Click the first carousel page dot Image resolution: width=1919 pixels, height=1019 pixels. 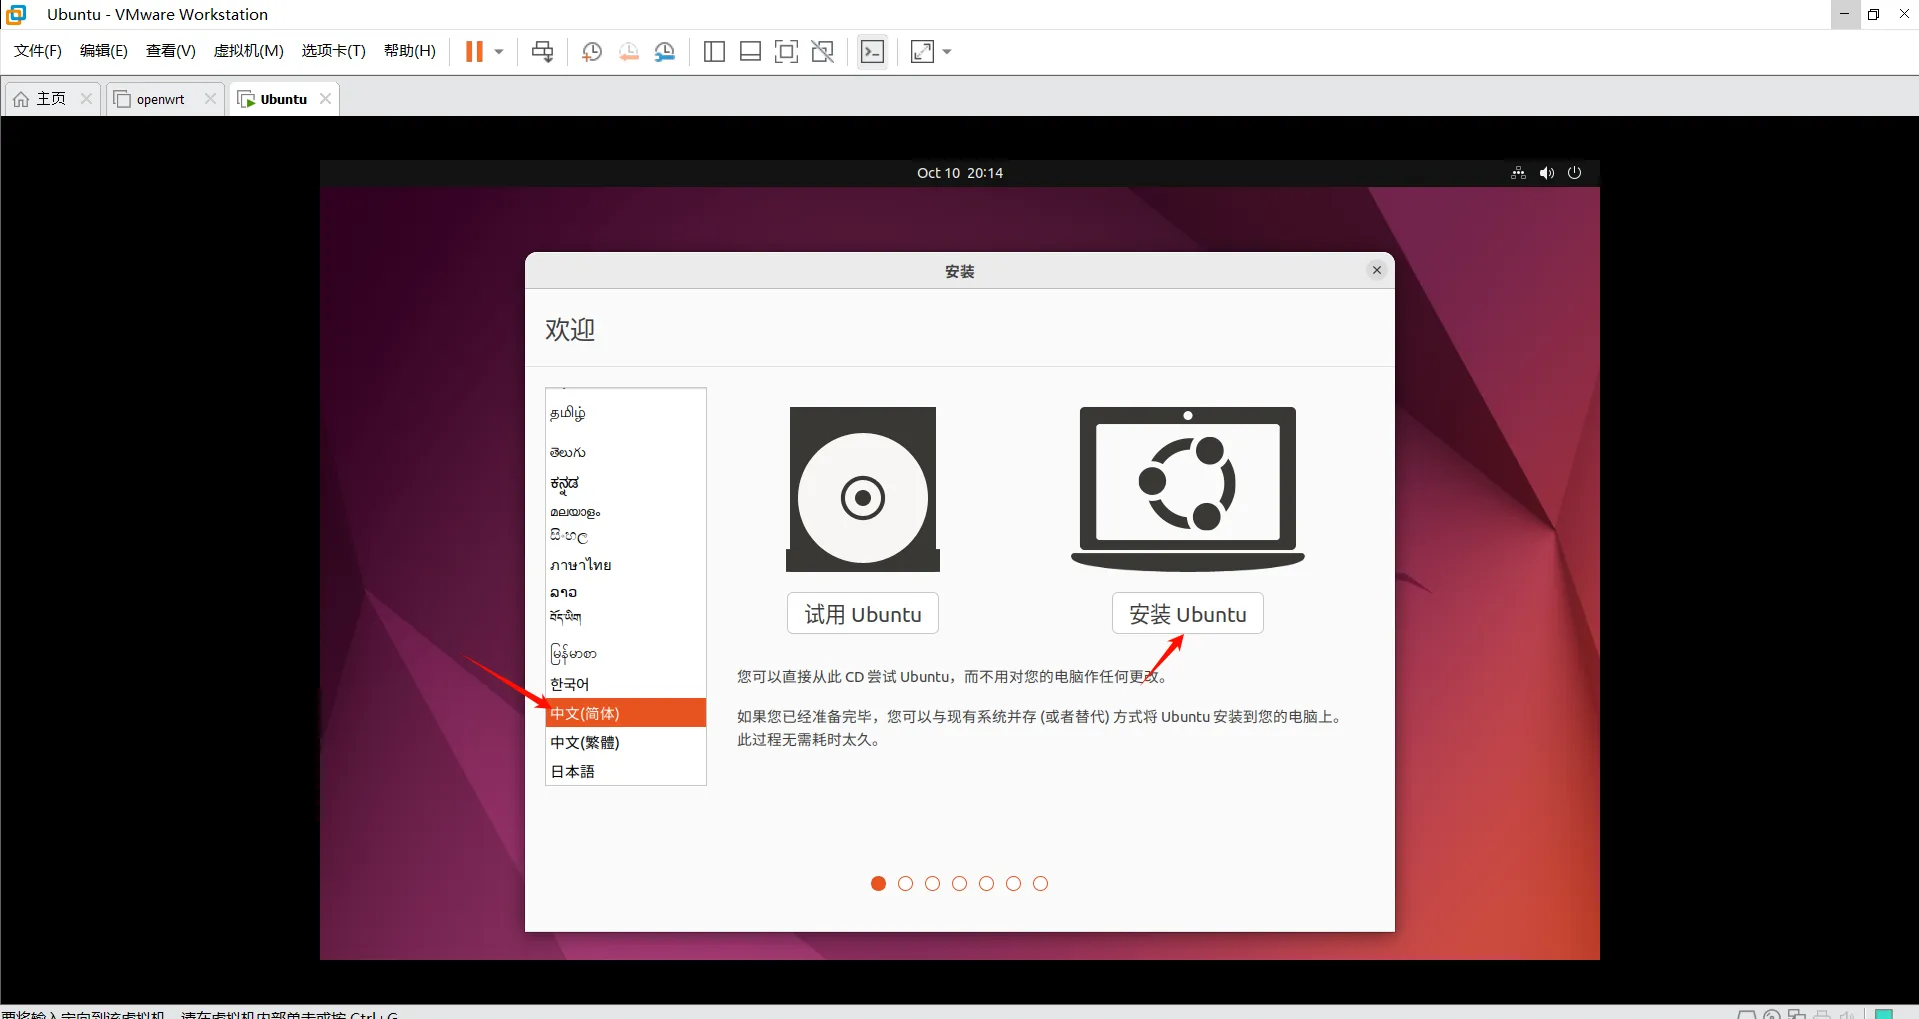[878, 883]
